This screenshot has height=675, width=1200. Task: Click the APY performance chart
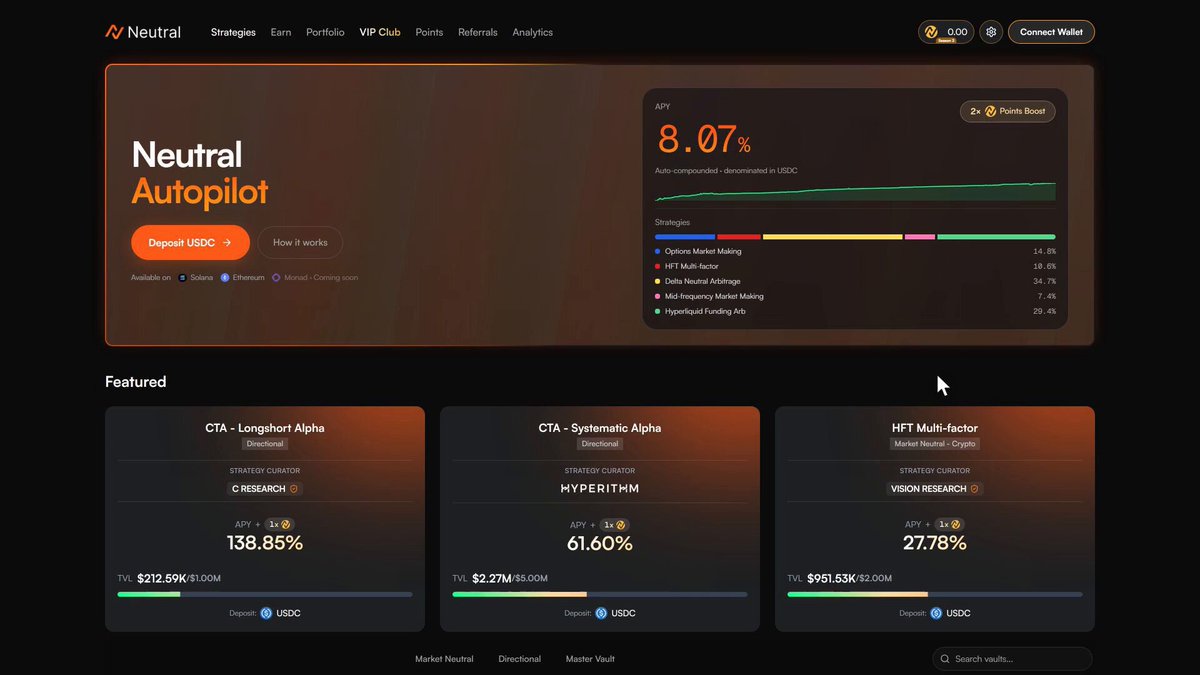point(855,191)
